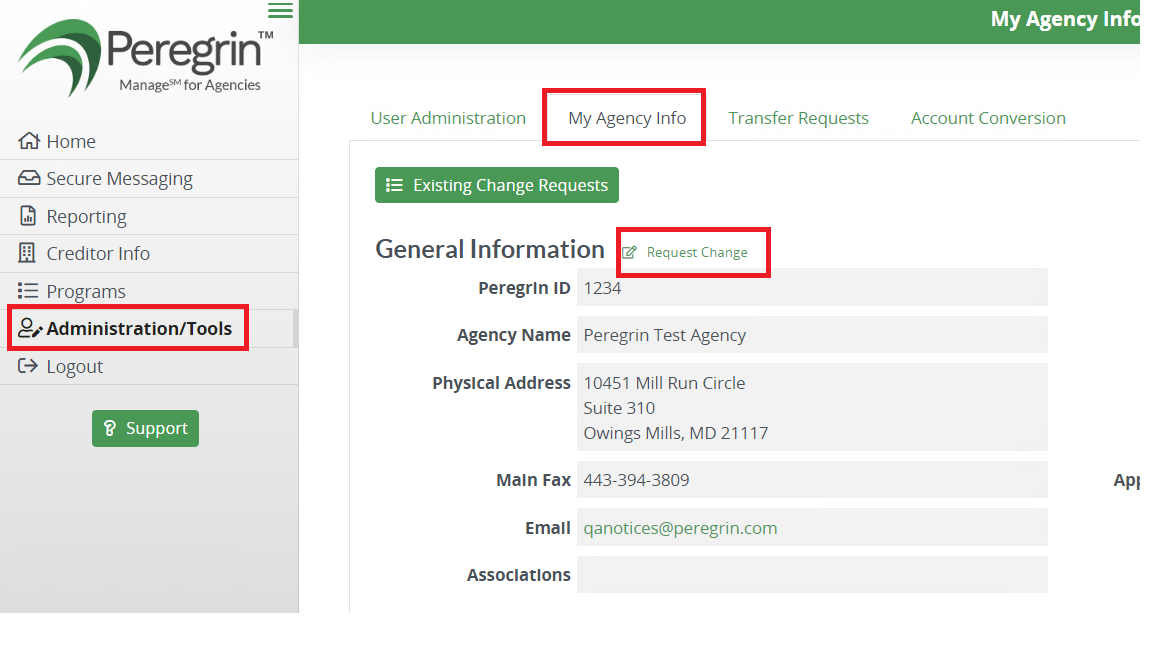Open the Transfer Requests tab
The width and height of the screenshot is (1152, 648).
pos(799,118)
